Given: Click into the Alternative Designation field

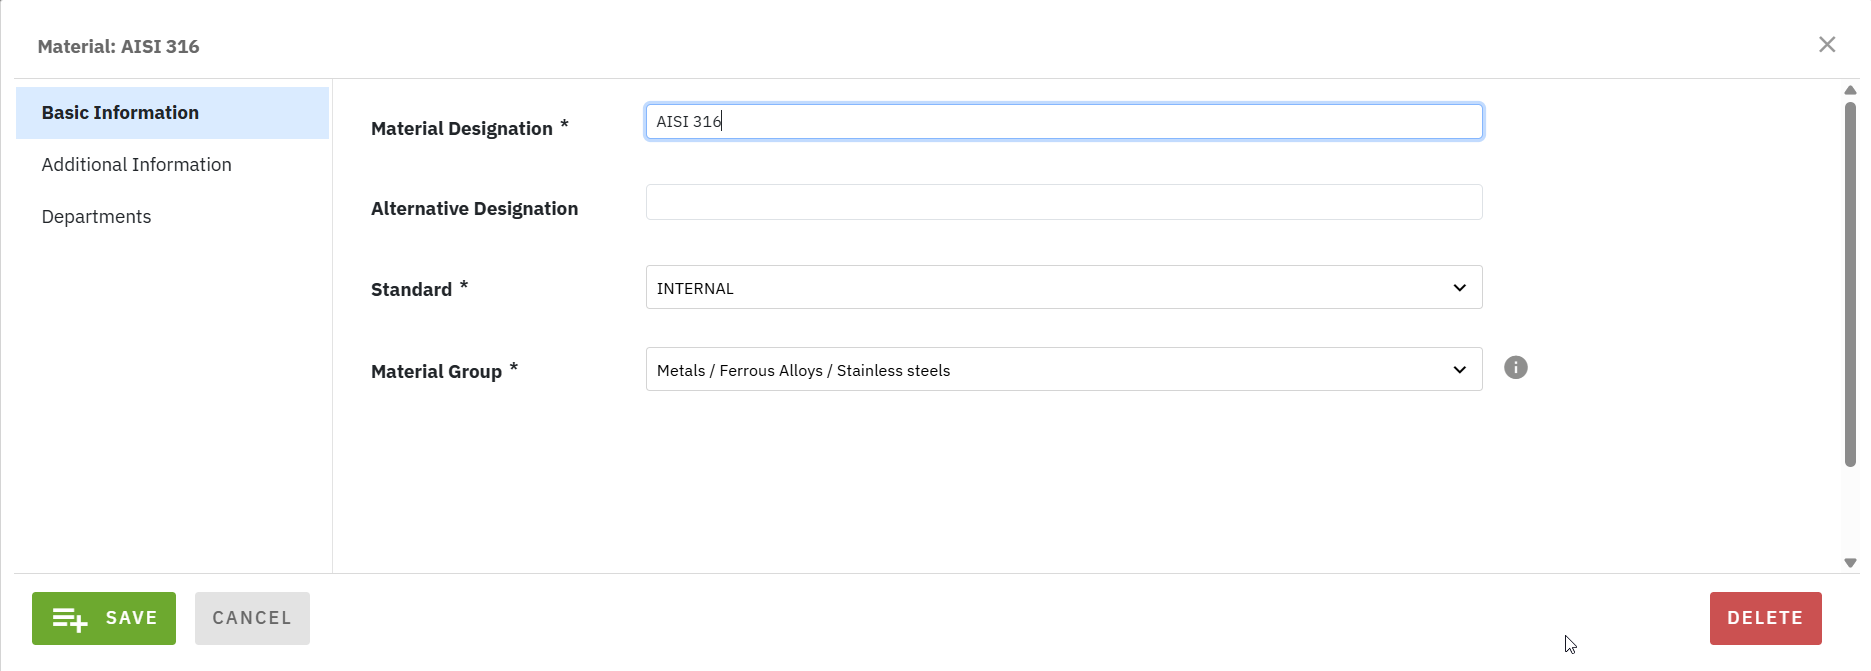Looking at the screenshot, I should pyautogui.click(x=1064, y=202).
